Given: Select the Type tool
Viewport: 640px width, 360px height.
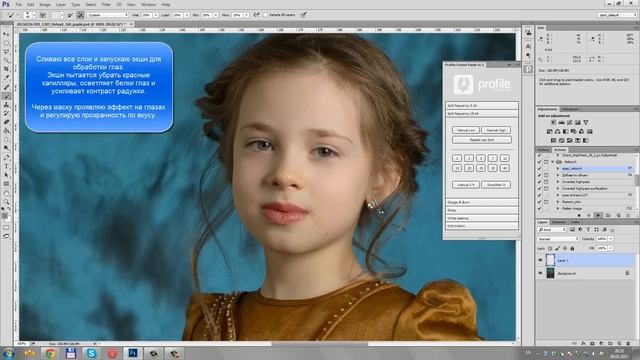Looking at the screenshot, I should pos(6,166).
